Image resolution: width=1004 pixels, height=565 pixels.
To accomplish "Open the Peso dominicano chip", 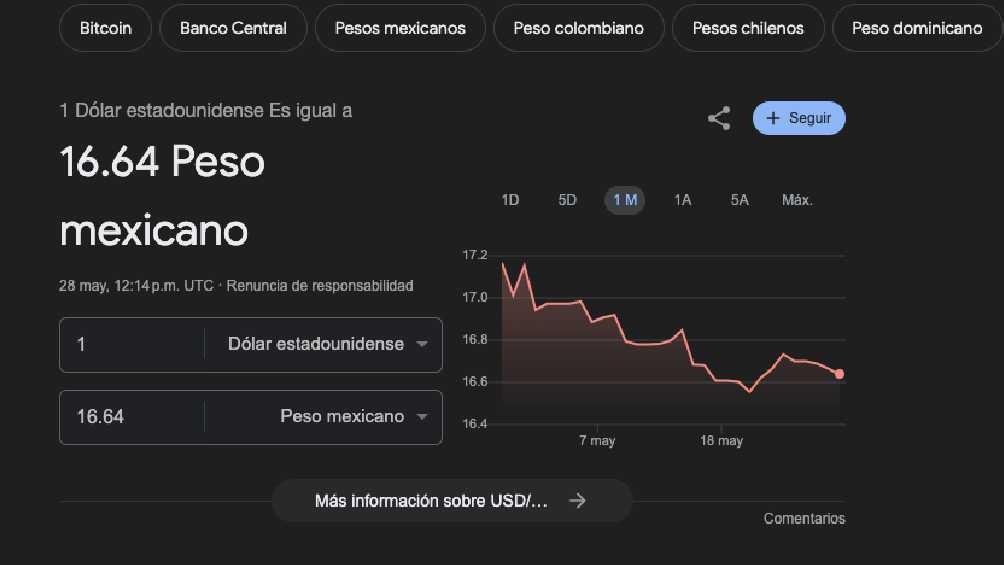I will pyautogui.click(x=917, y=28).
